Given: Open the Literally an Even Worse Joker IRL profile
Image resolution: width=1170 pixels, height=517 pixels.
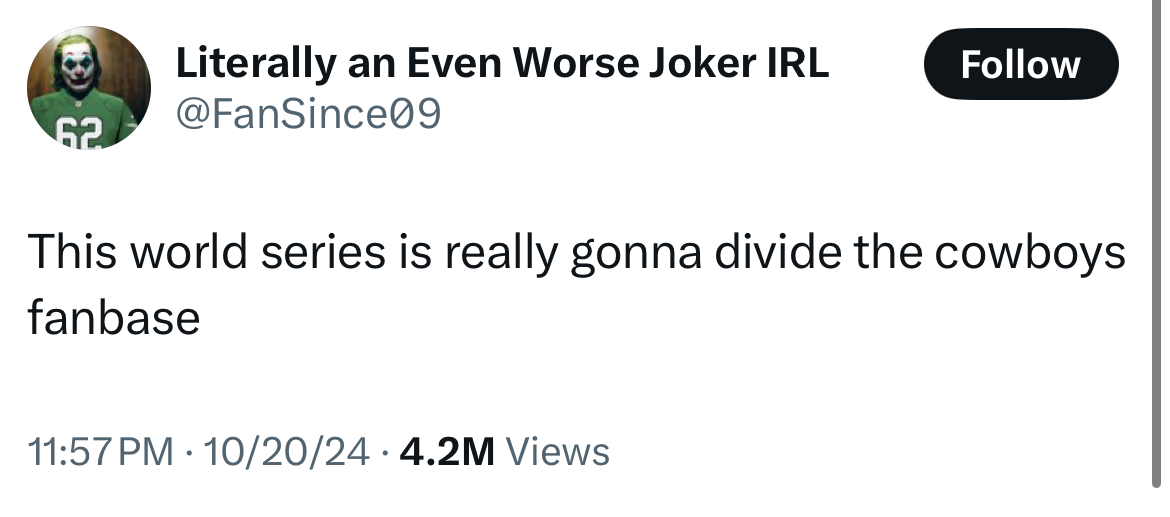Looking at the screenshot, I should tap(502, 64).
